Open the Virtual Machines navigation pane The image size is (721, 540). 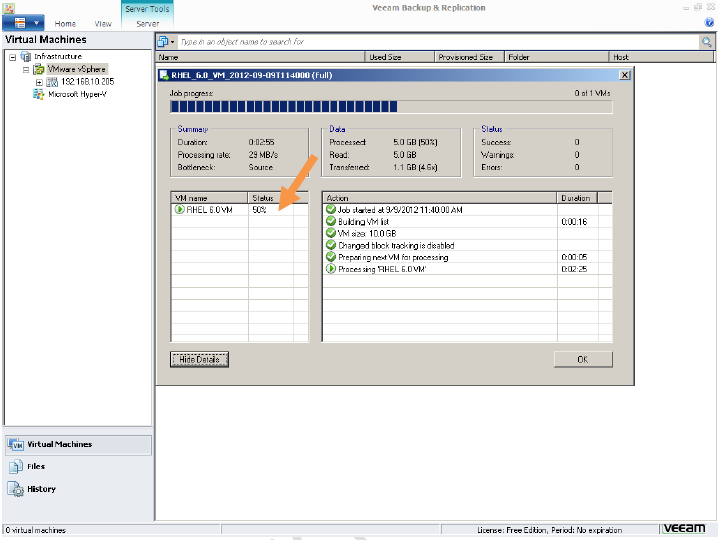[79, 445]
